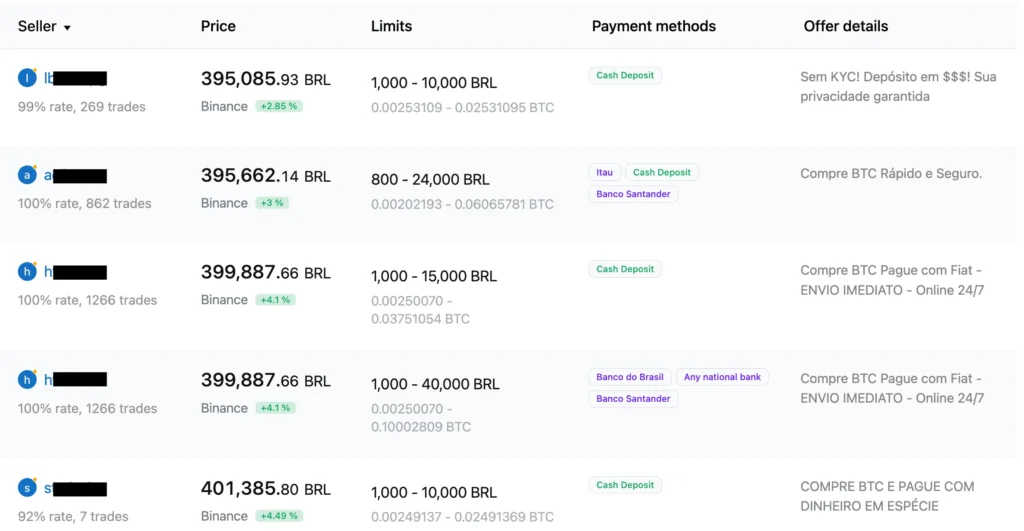The width and height of the screenshot is (1024, 531).
Task: Select the 1,000 - 15,000 BRL limit
Action: coord(434,276)
